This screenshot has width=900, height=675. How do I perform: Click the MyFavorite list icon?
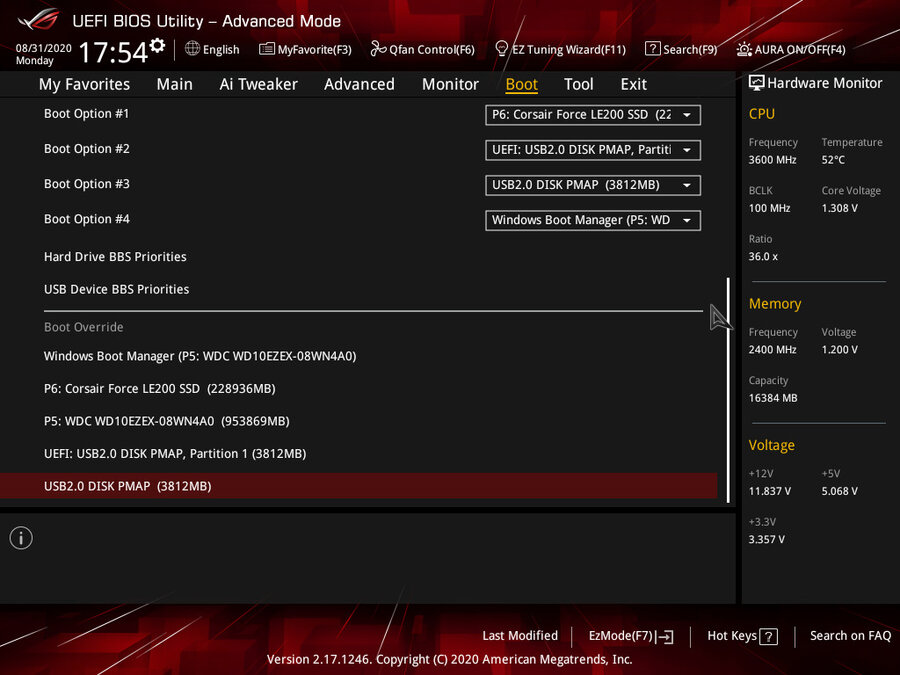click(x=267, y=49)
